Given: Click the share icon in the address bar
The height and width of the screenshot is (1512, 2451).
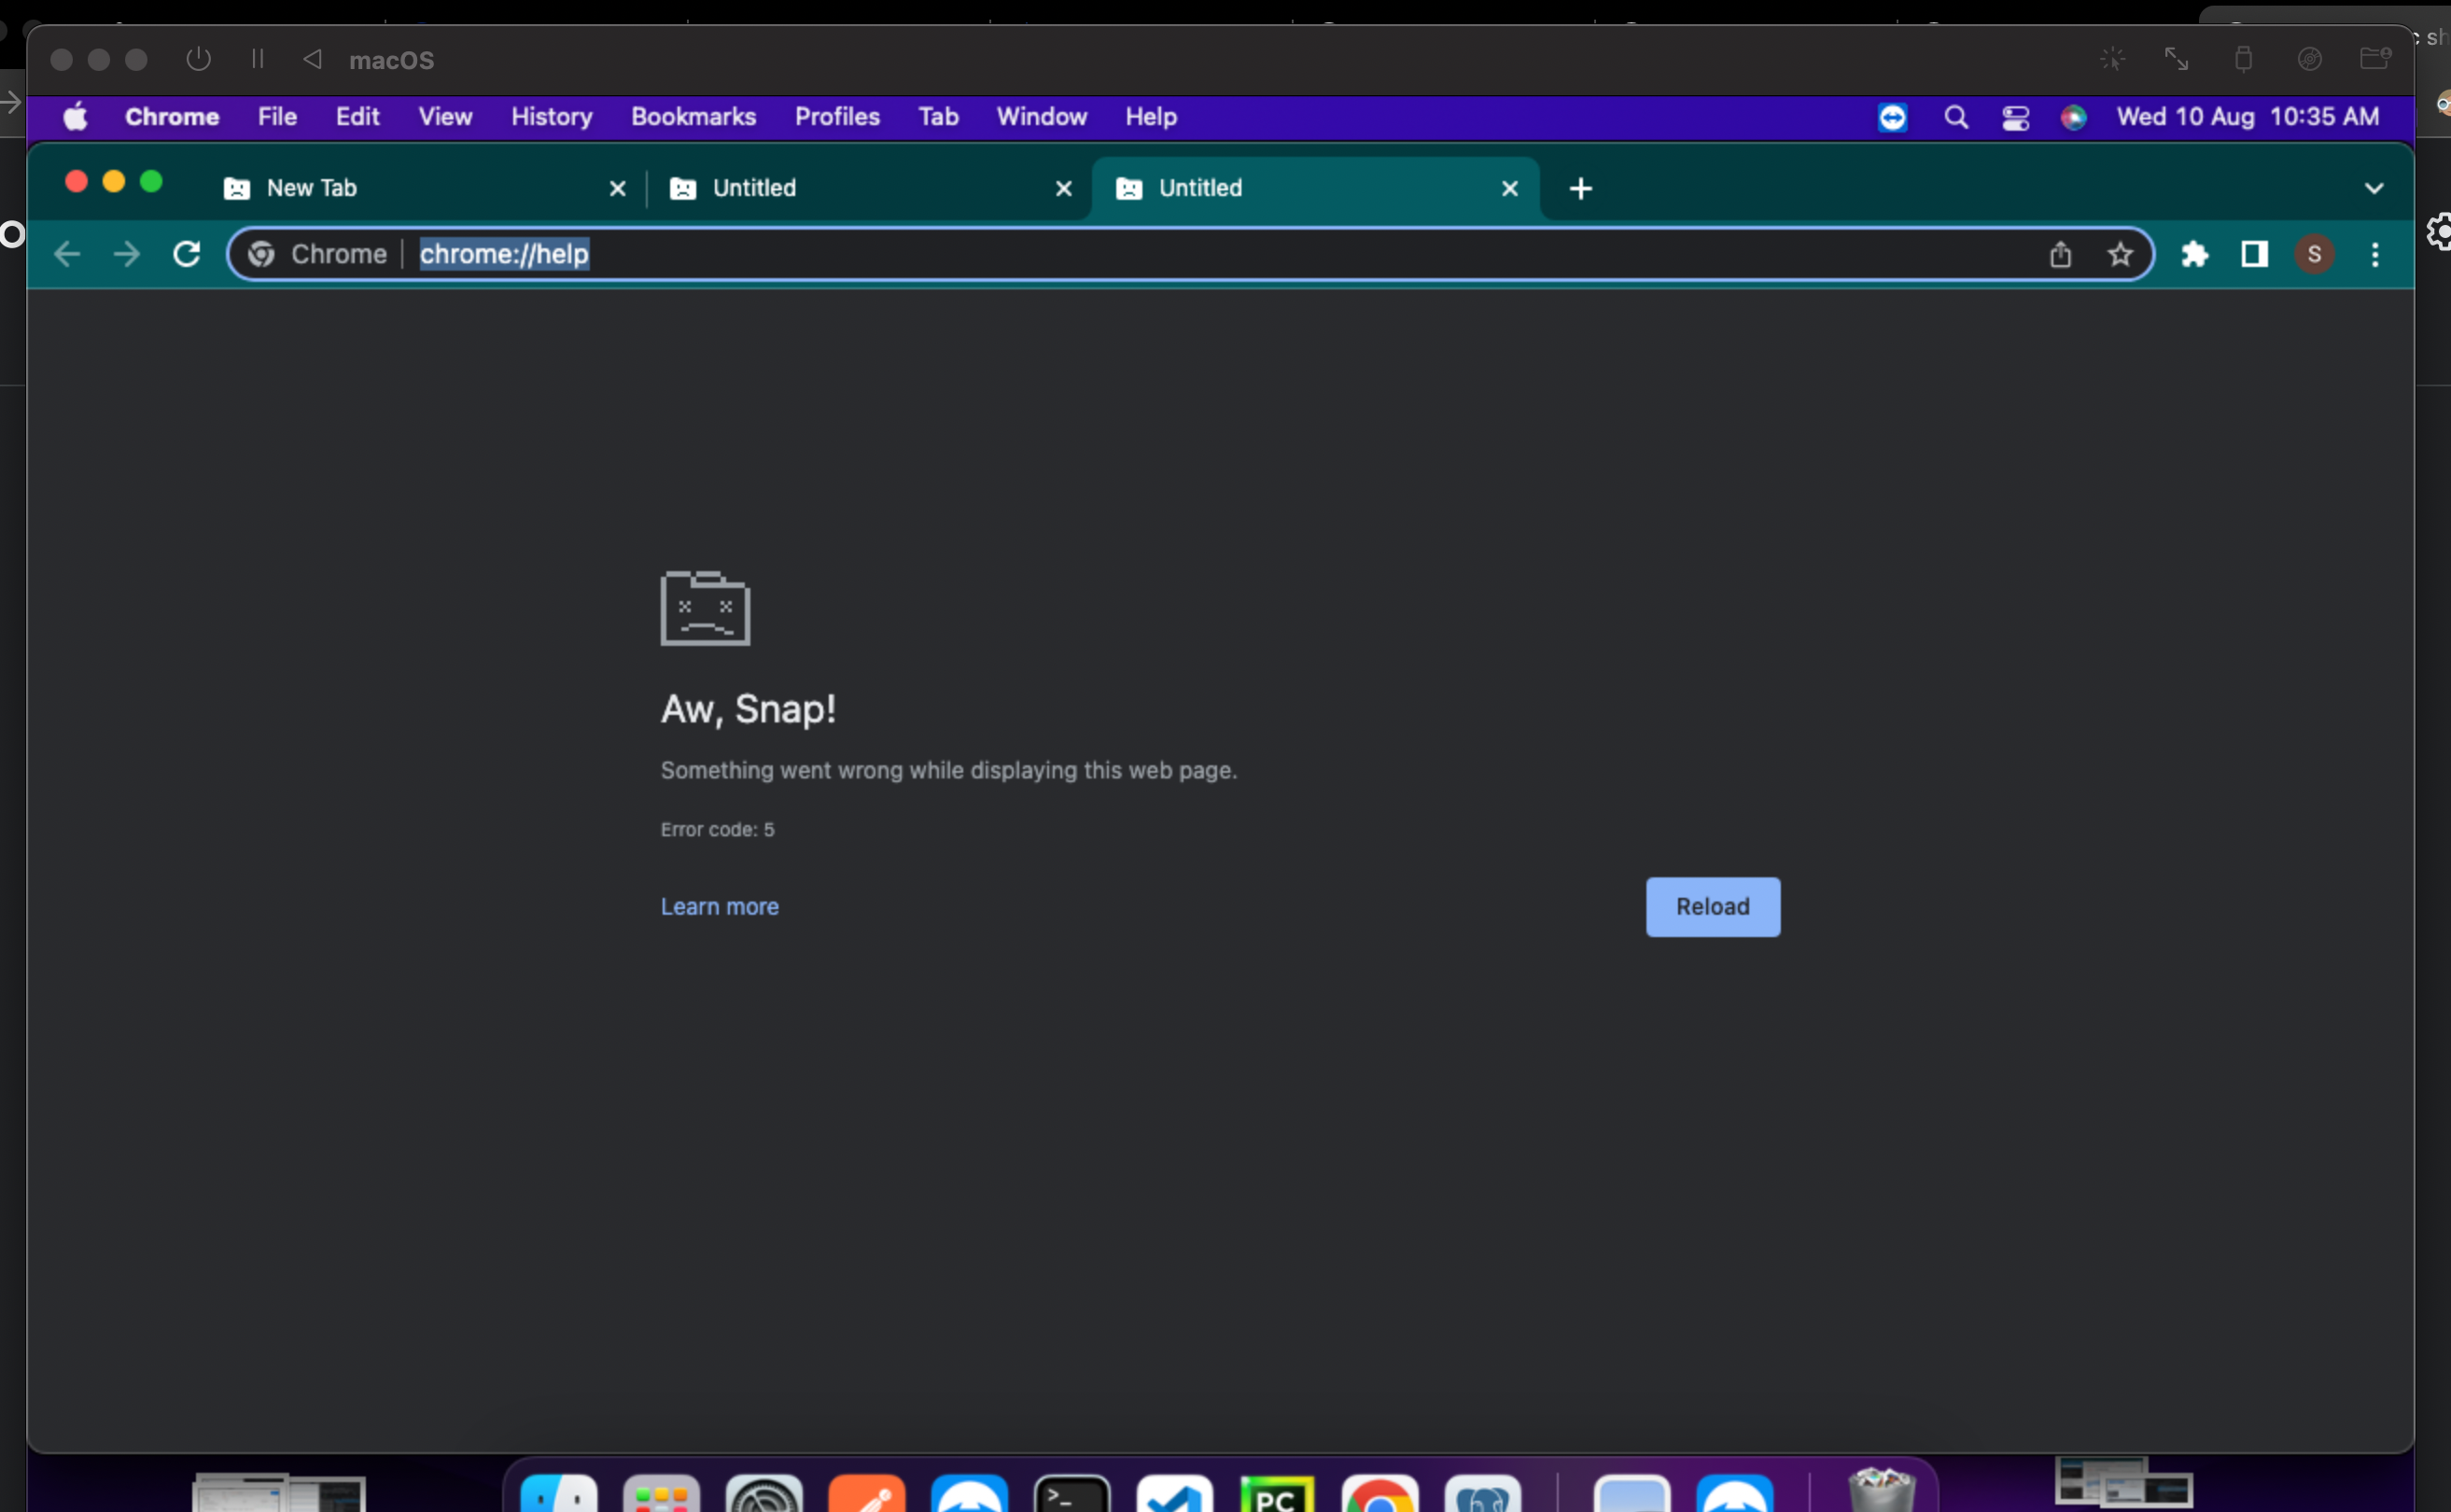Looking at the screenshot, I should [2060, 253].
